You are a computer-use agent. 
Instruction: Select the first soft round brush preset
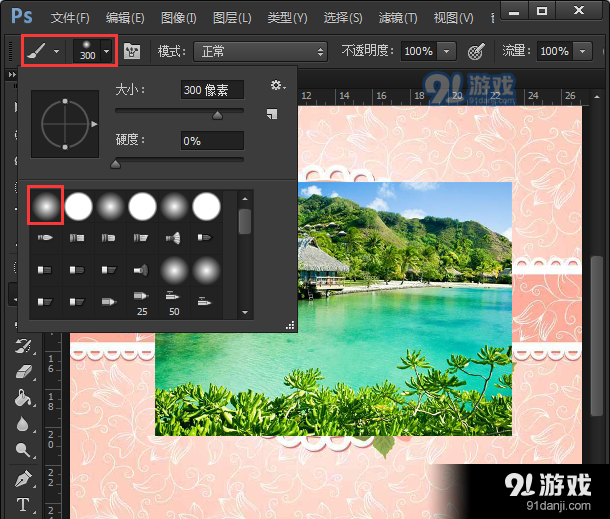pos(46,206)
